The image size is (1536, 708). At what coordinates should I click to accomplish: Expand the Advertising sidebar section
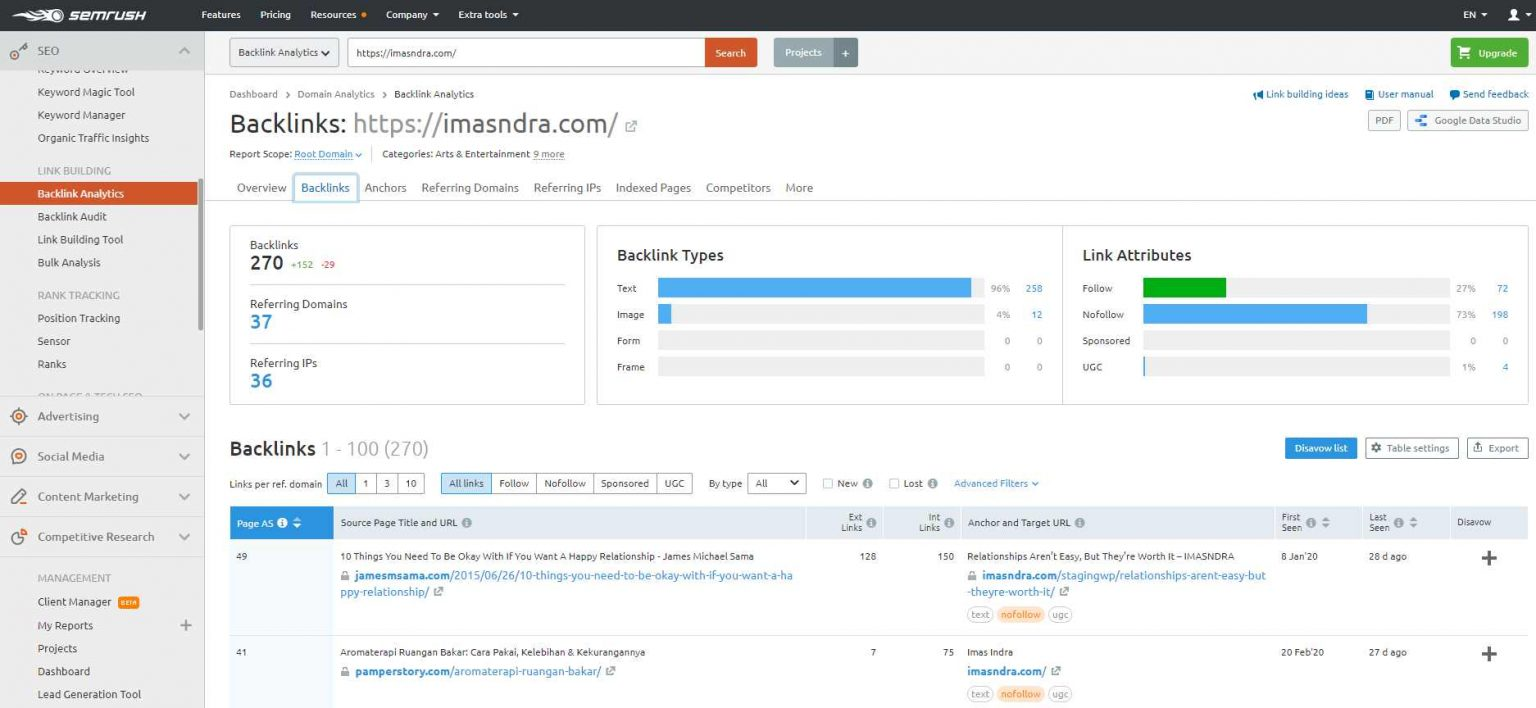(184, 416)
